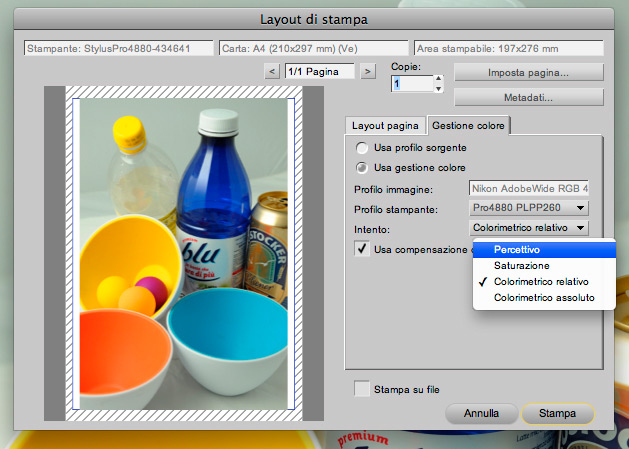Click the Profilo immagine field
The height and width of the screenshot is (449, 629).
click(528, 188)
